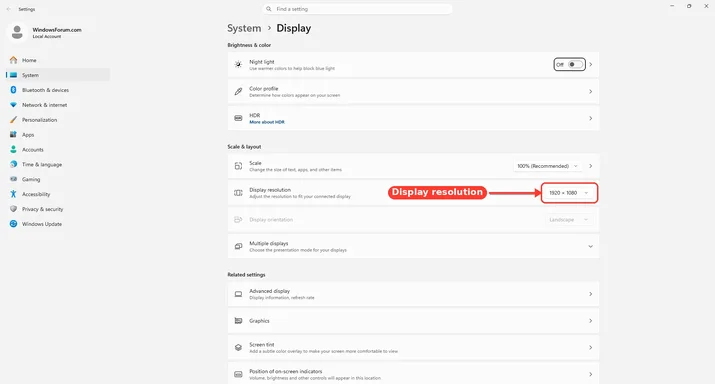This screenshot has width=715, height=384.
Task: Open Advanced display via its chevron
Action: pos(591,294)
